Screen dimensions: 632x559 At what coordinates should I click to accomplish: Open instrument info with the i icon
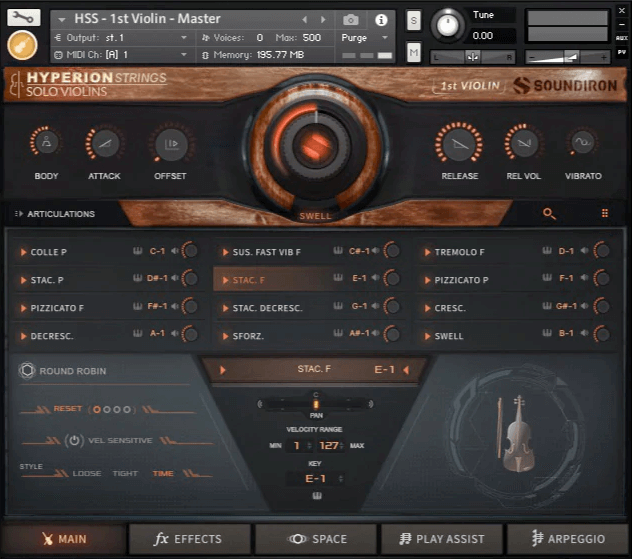coord(381,19)
